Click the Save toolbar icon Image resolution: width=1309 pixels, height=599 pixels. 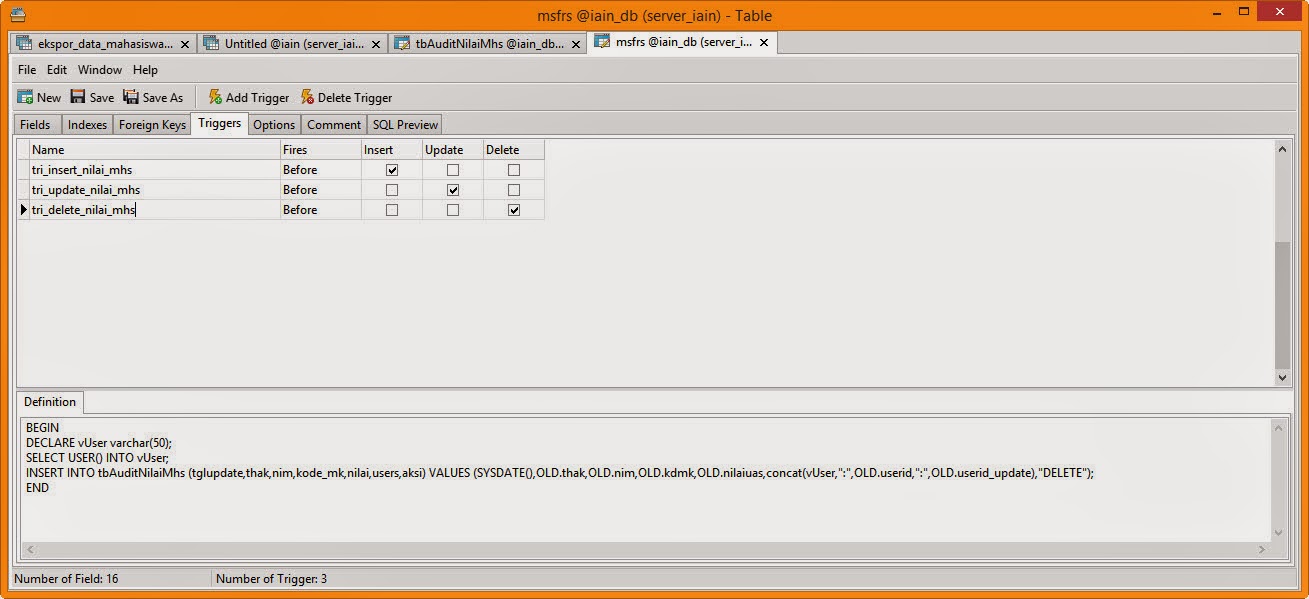(x=77, y=97)
